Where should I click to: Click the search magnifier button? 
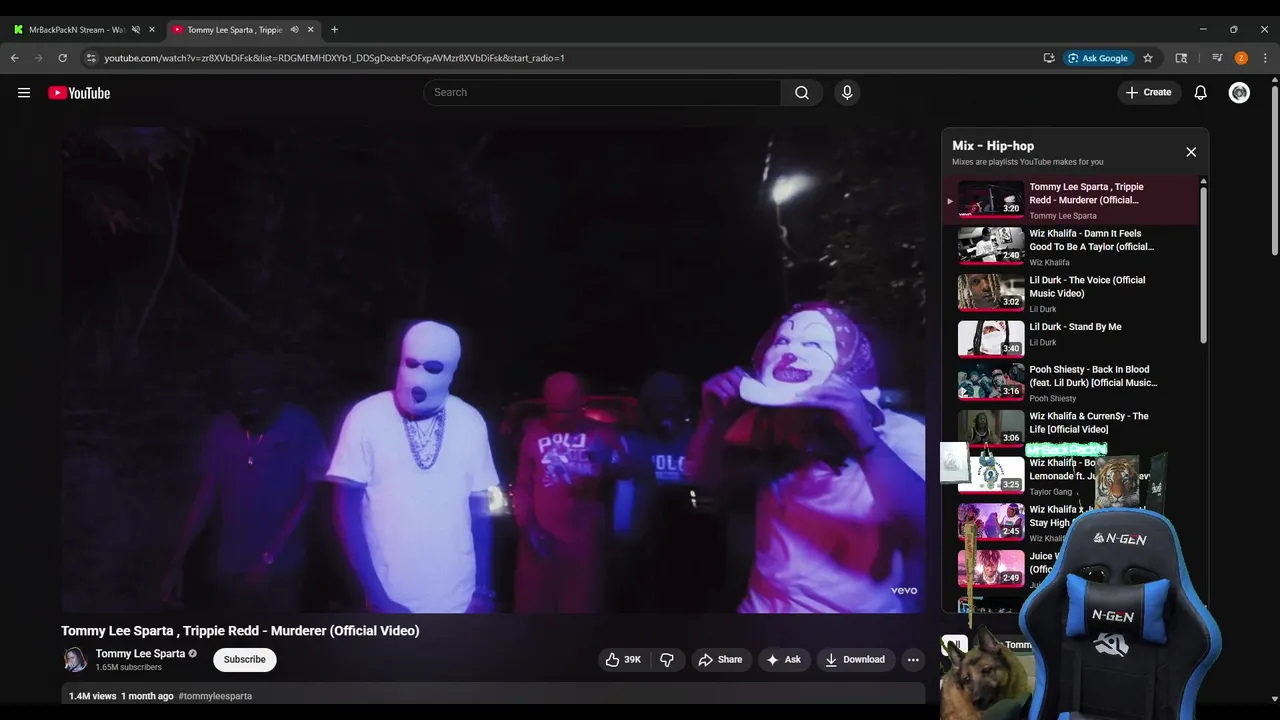click(x=802, y=93)
